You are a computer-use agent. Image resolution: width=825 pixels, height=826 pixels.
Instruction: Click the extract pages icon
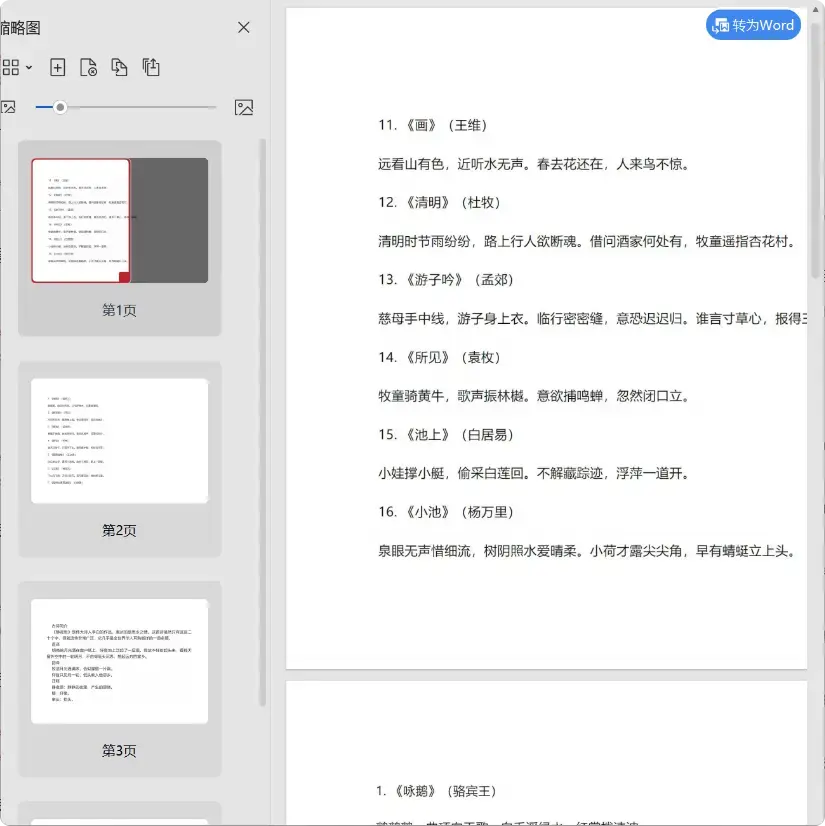[x=150, y=67]
